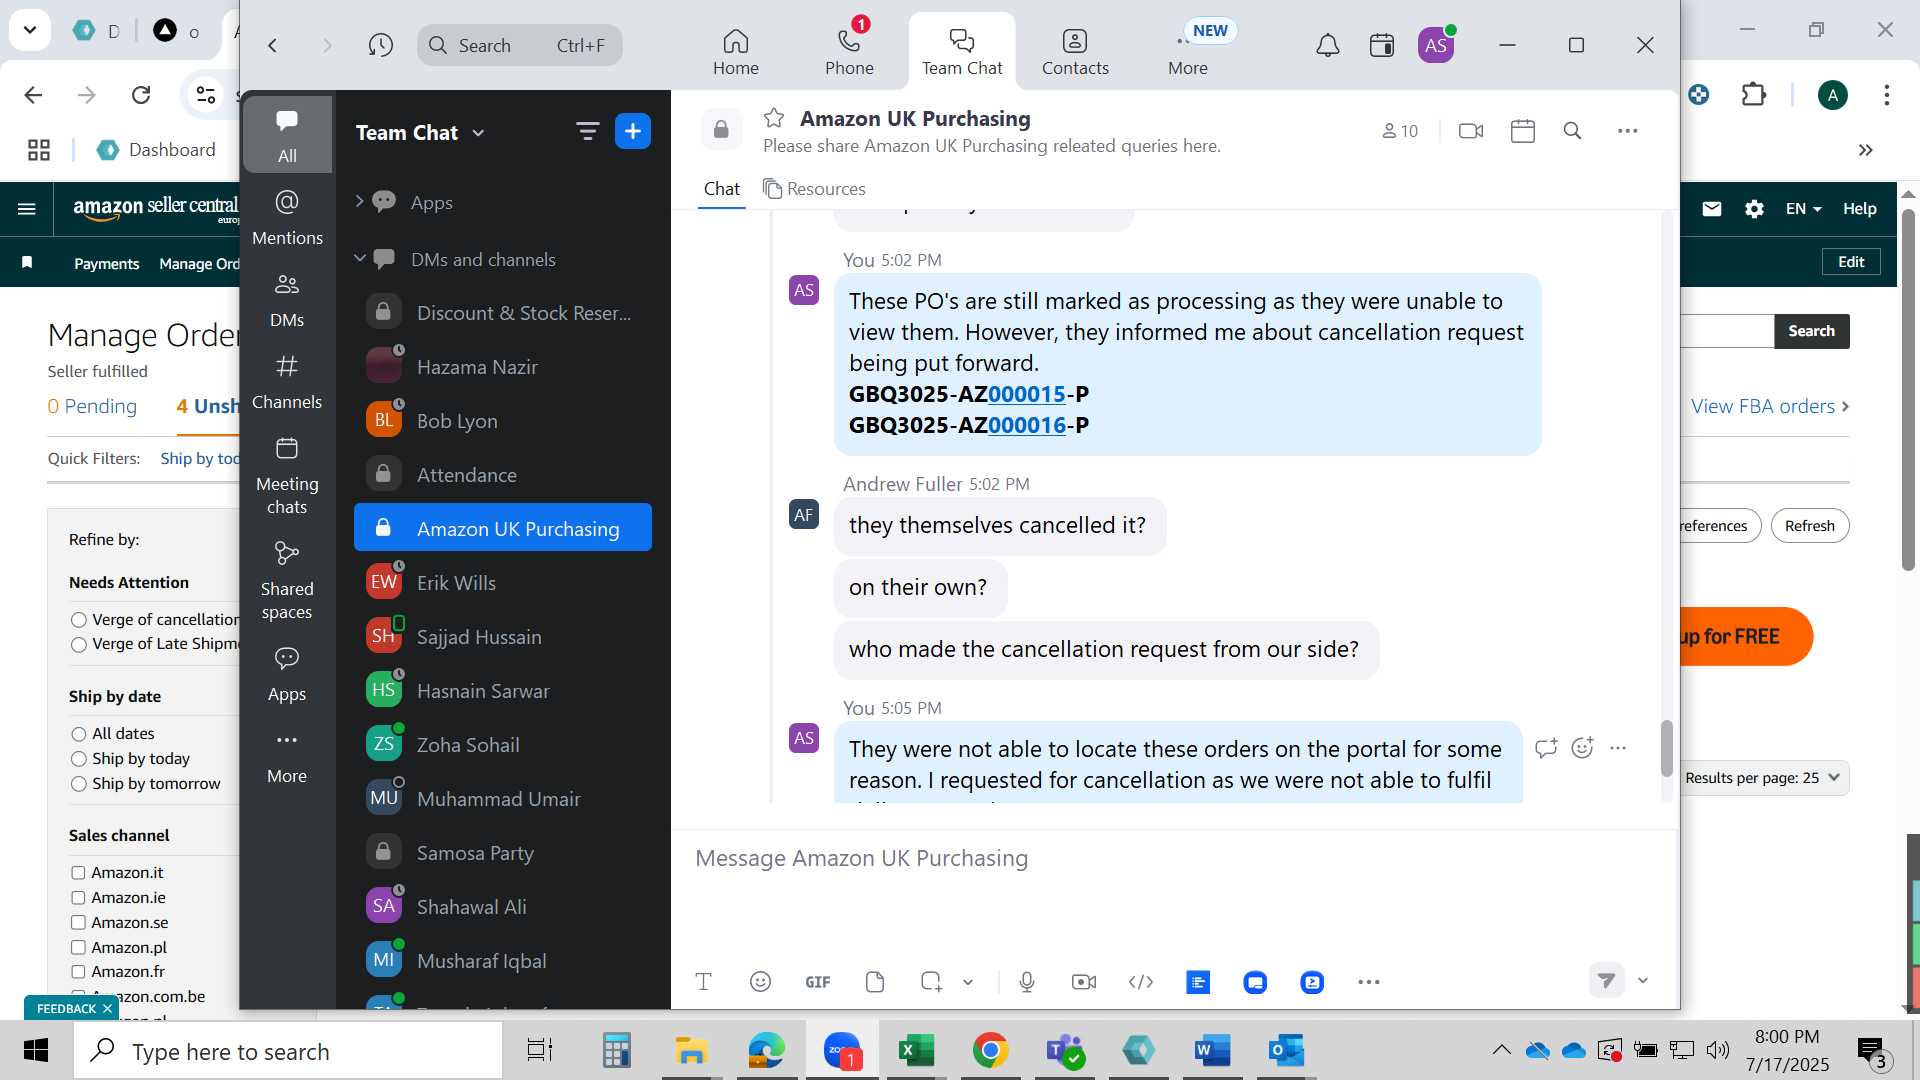Search within the Amazon UK Purchasing chat
Image resolution: width=1920 pixels, height=1080 pixels.
click(x=1572, y=131)
